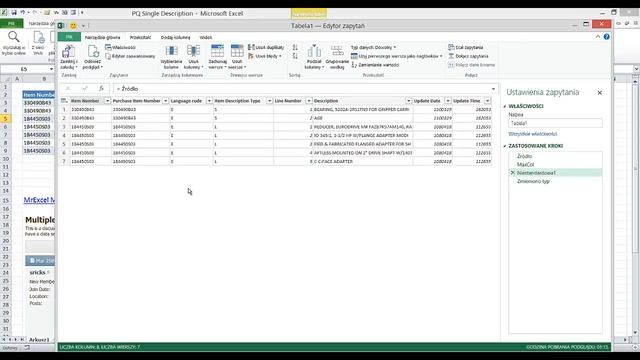Switch to Dodaj kolumnę tab
The image size is (640, 360).
176,37
